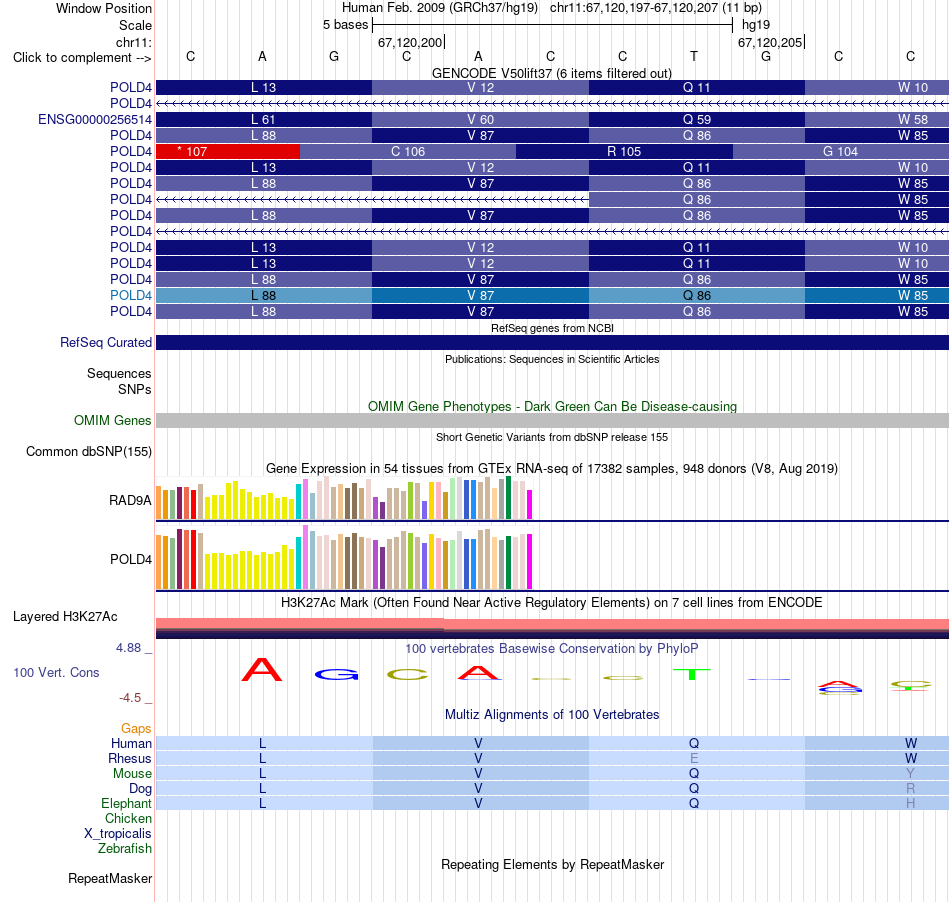Click the H3K27Ac Mark ENCODE track title

[552, 602]
